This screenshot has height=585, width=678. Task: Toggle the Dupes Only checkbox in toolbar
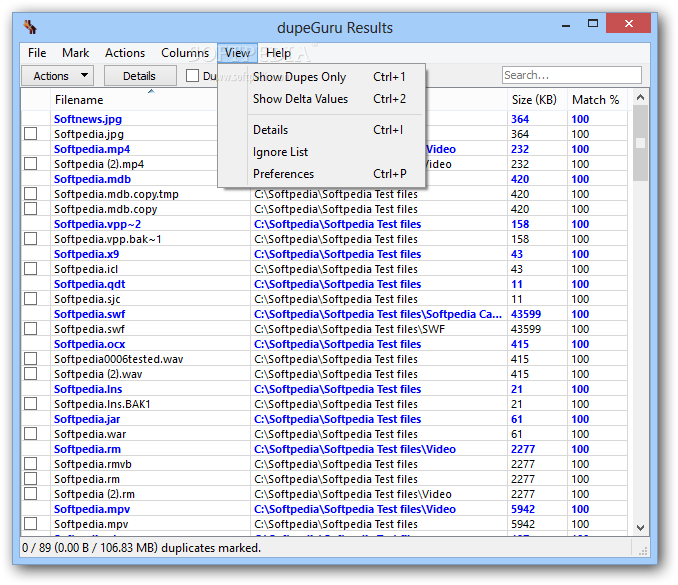(x=192, y=76)
